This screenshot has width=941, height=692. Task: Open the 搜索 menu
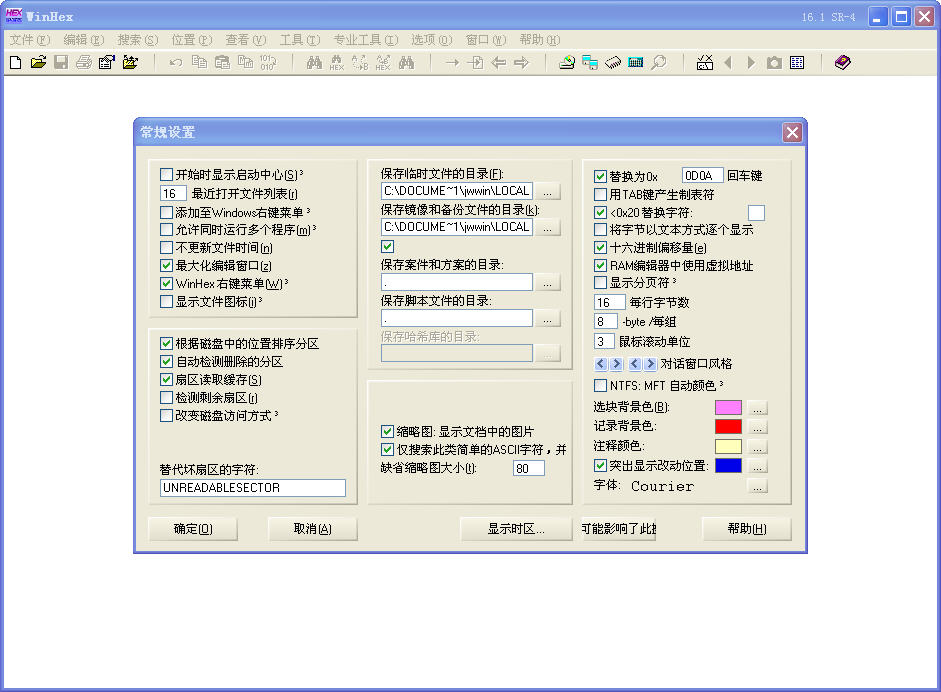pyautogui.click(x=137, y=40)
